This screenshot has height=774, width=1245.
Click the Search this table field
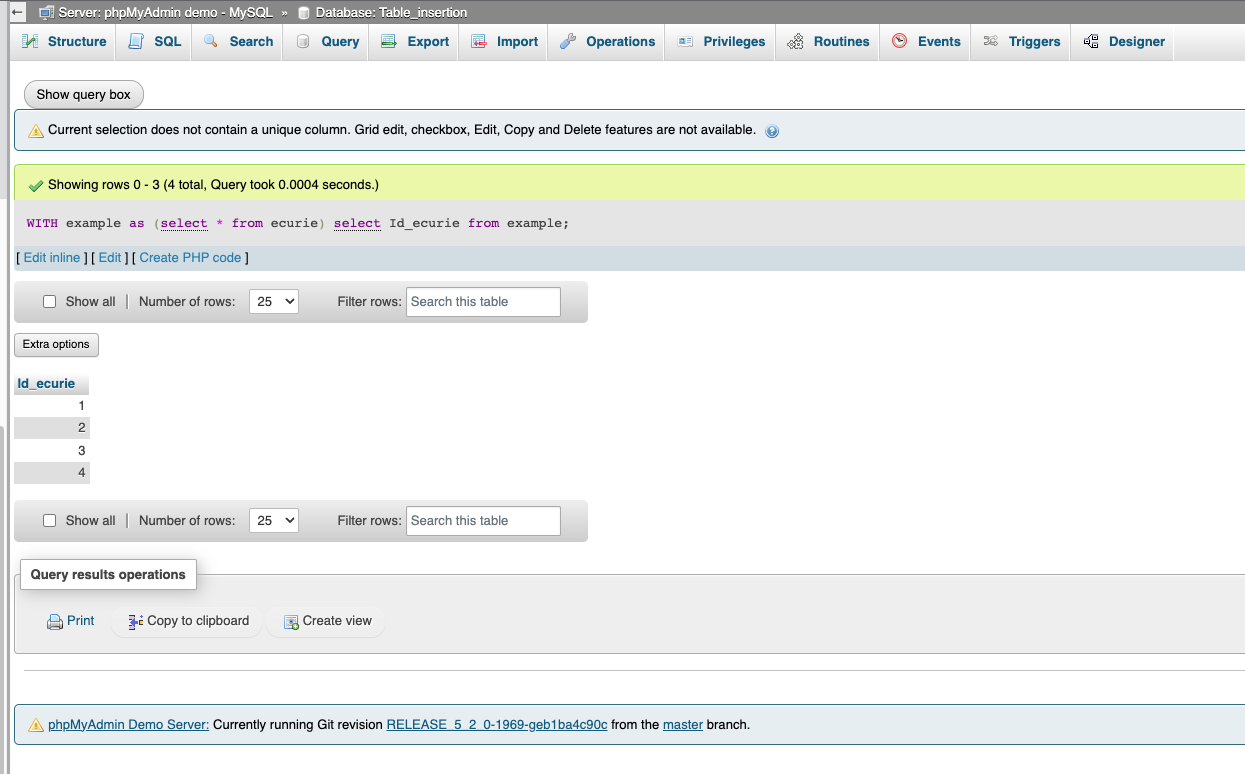483,301
